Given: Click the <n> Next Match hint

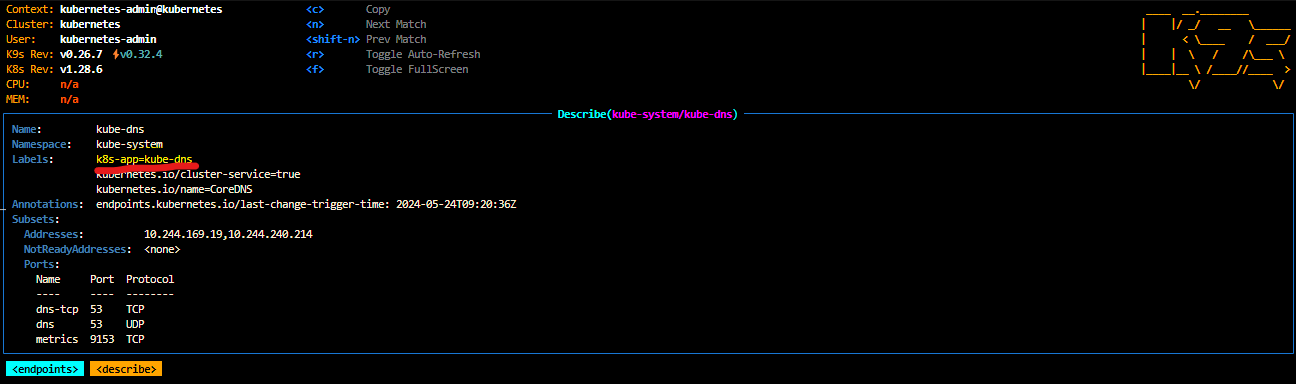Looking at the screenshot, I should [366, 24].
